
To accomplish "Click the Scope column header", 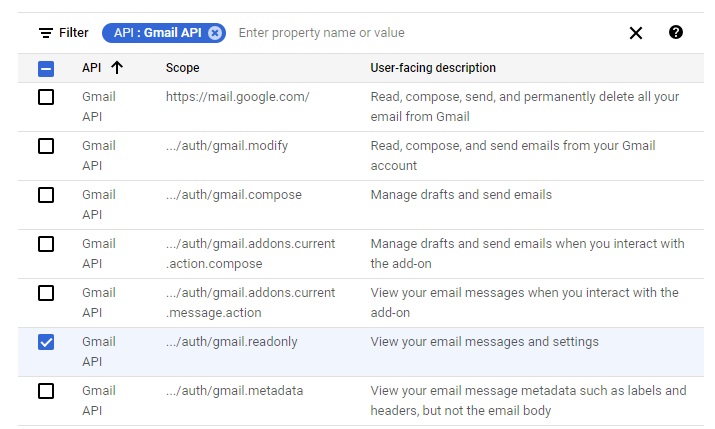I will [183, 68].
